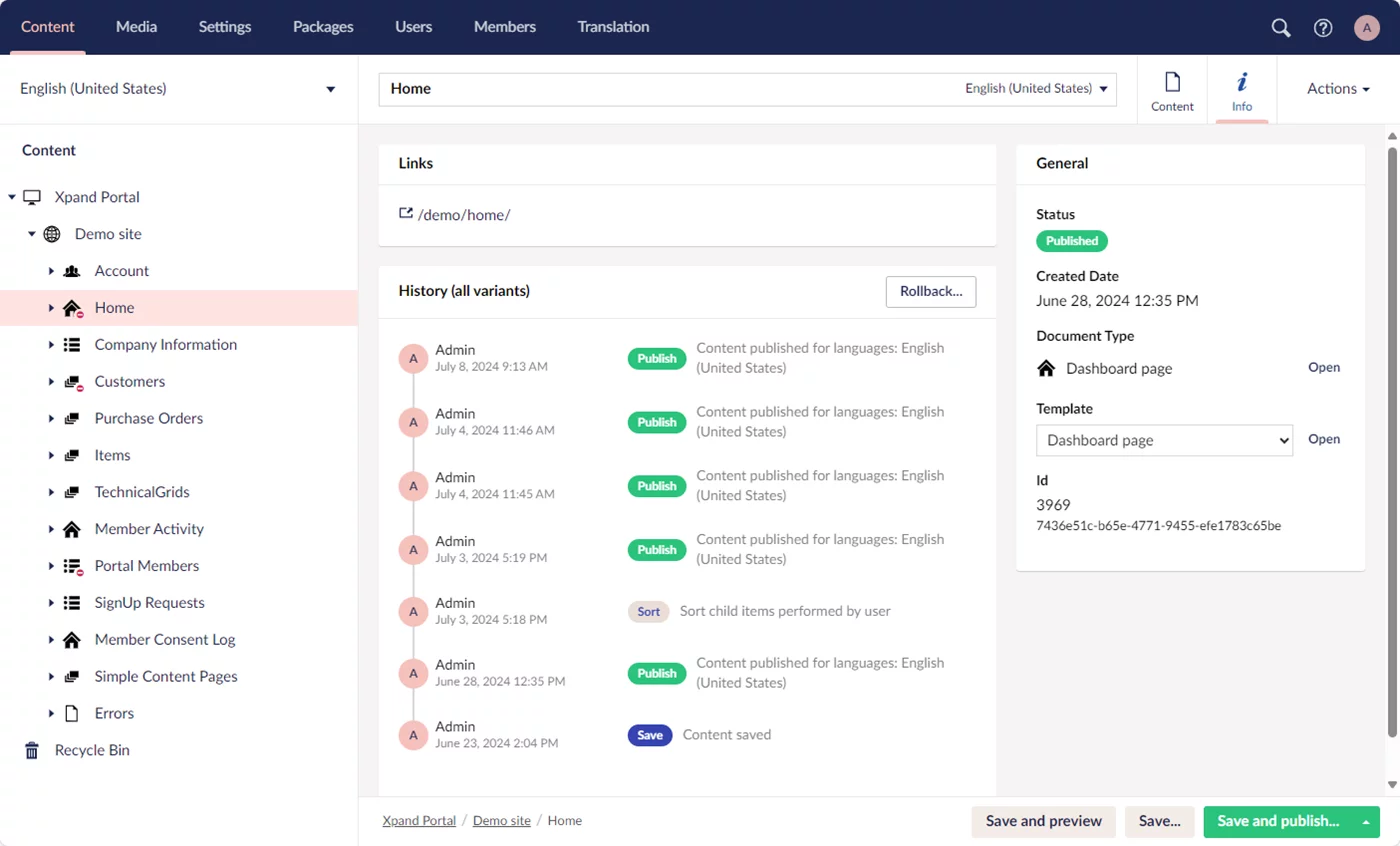Click the Account people icon in tree
The width and height of the screenshot is (1400, 846).
tap(71, 271)
